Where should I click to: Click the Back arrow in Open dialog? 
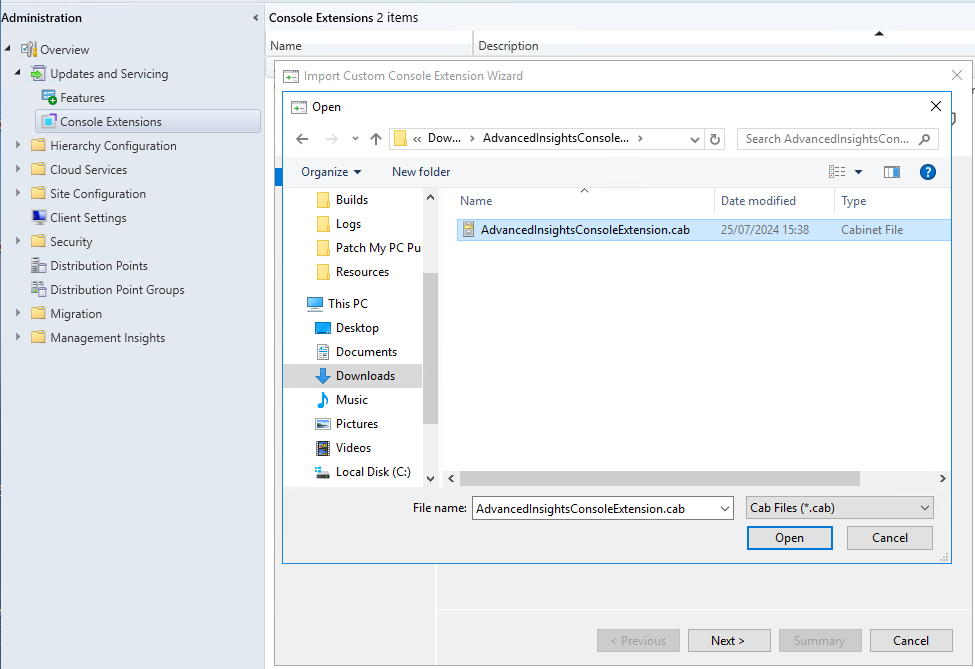tap(302, 139)
